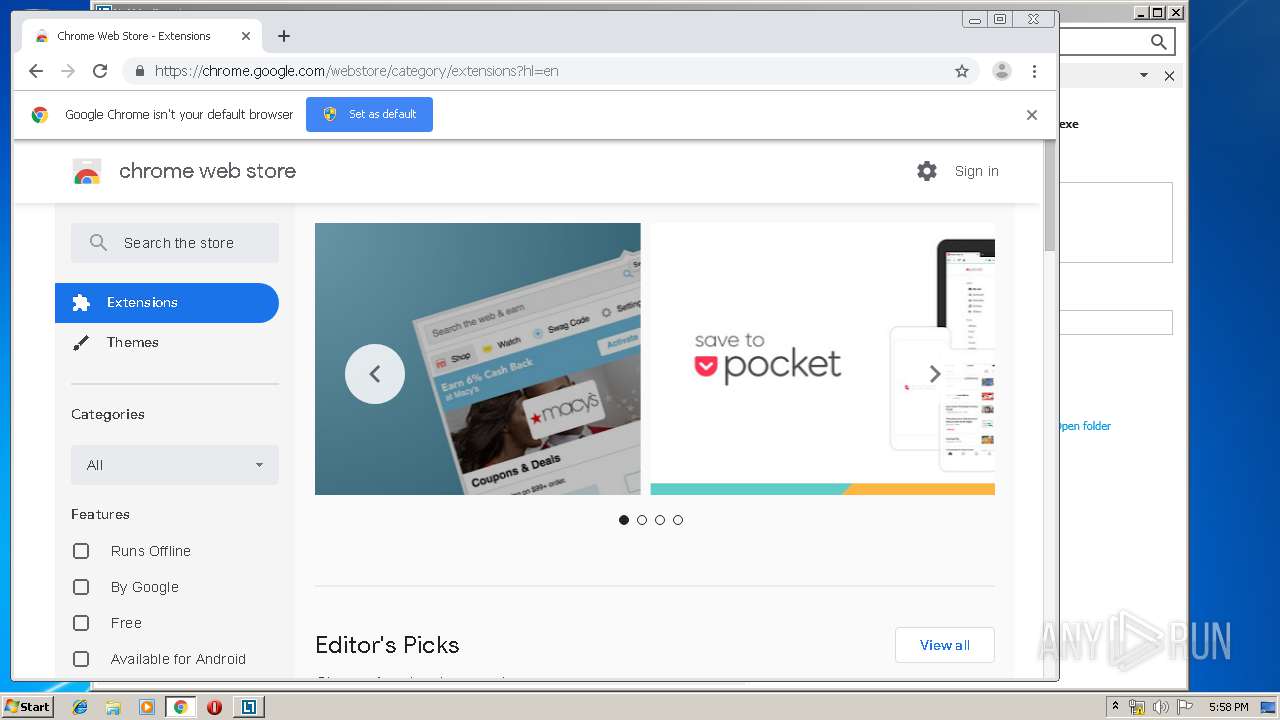Open the dropdown arrow in the background window panel

tap(1144, 76)
